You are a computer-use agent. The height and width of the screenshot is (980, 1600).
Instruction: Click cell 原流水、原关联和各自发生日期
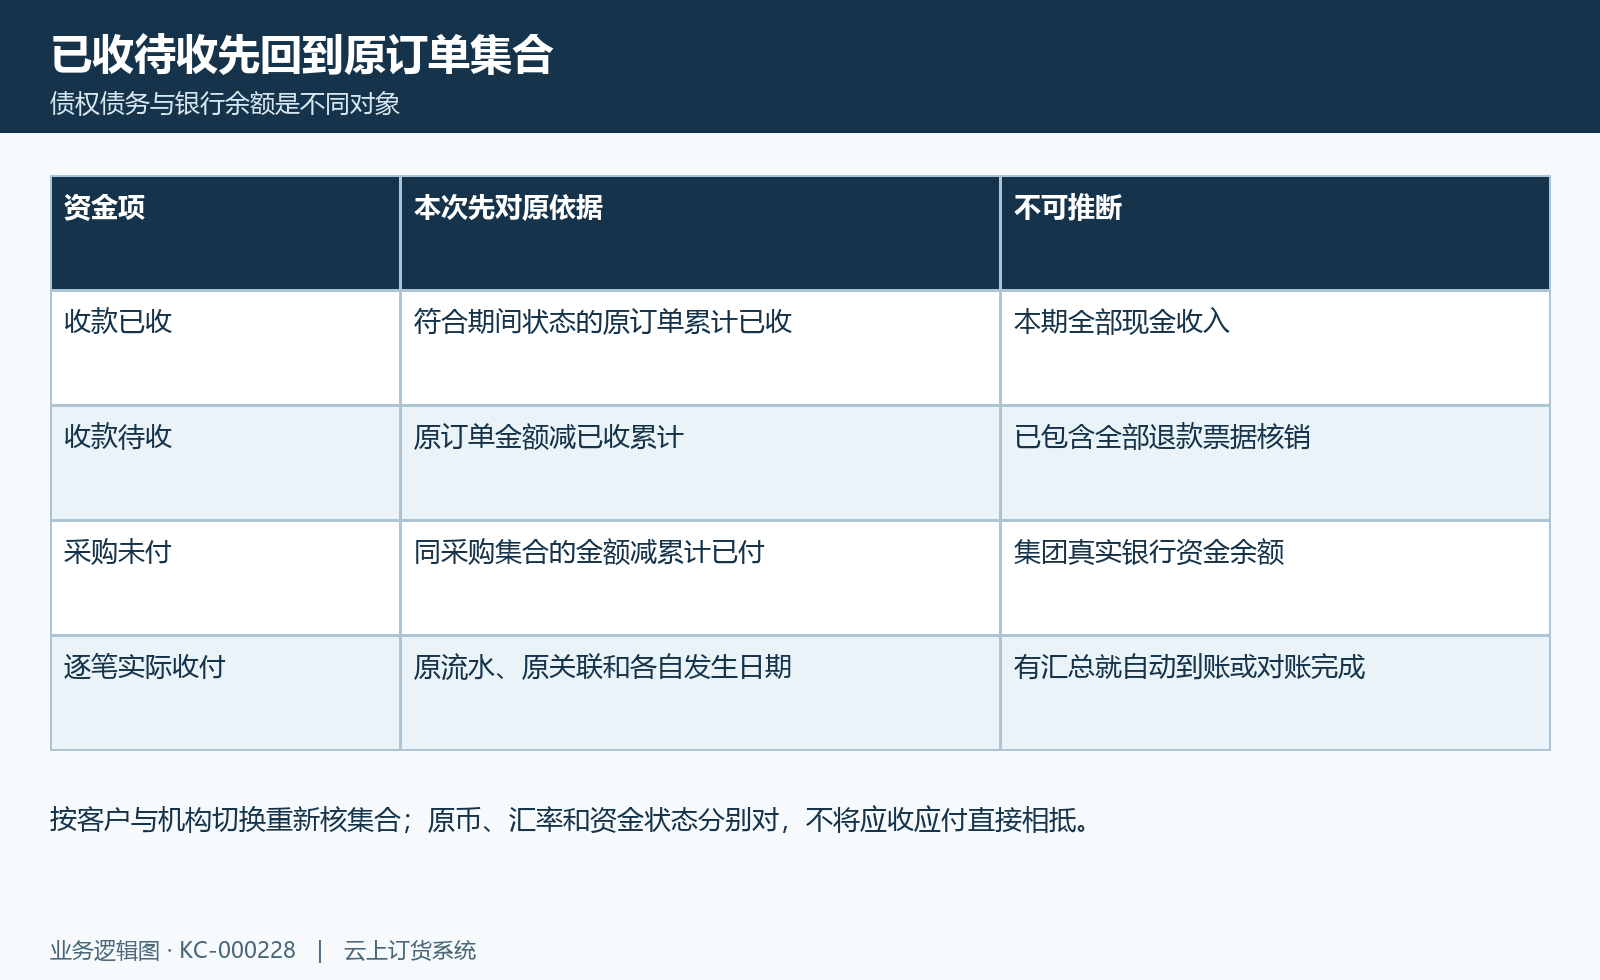coord(700,693)
